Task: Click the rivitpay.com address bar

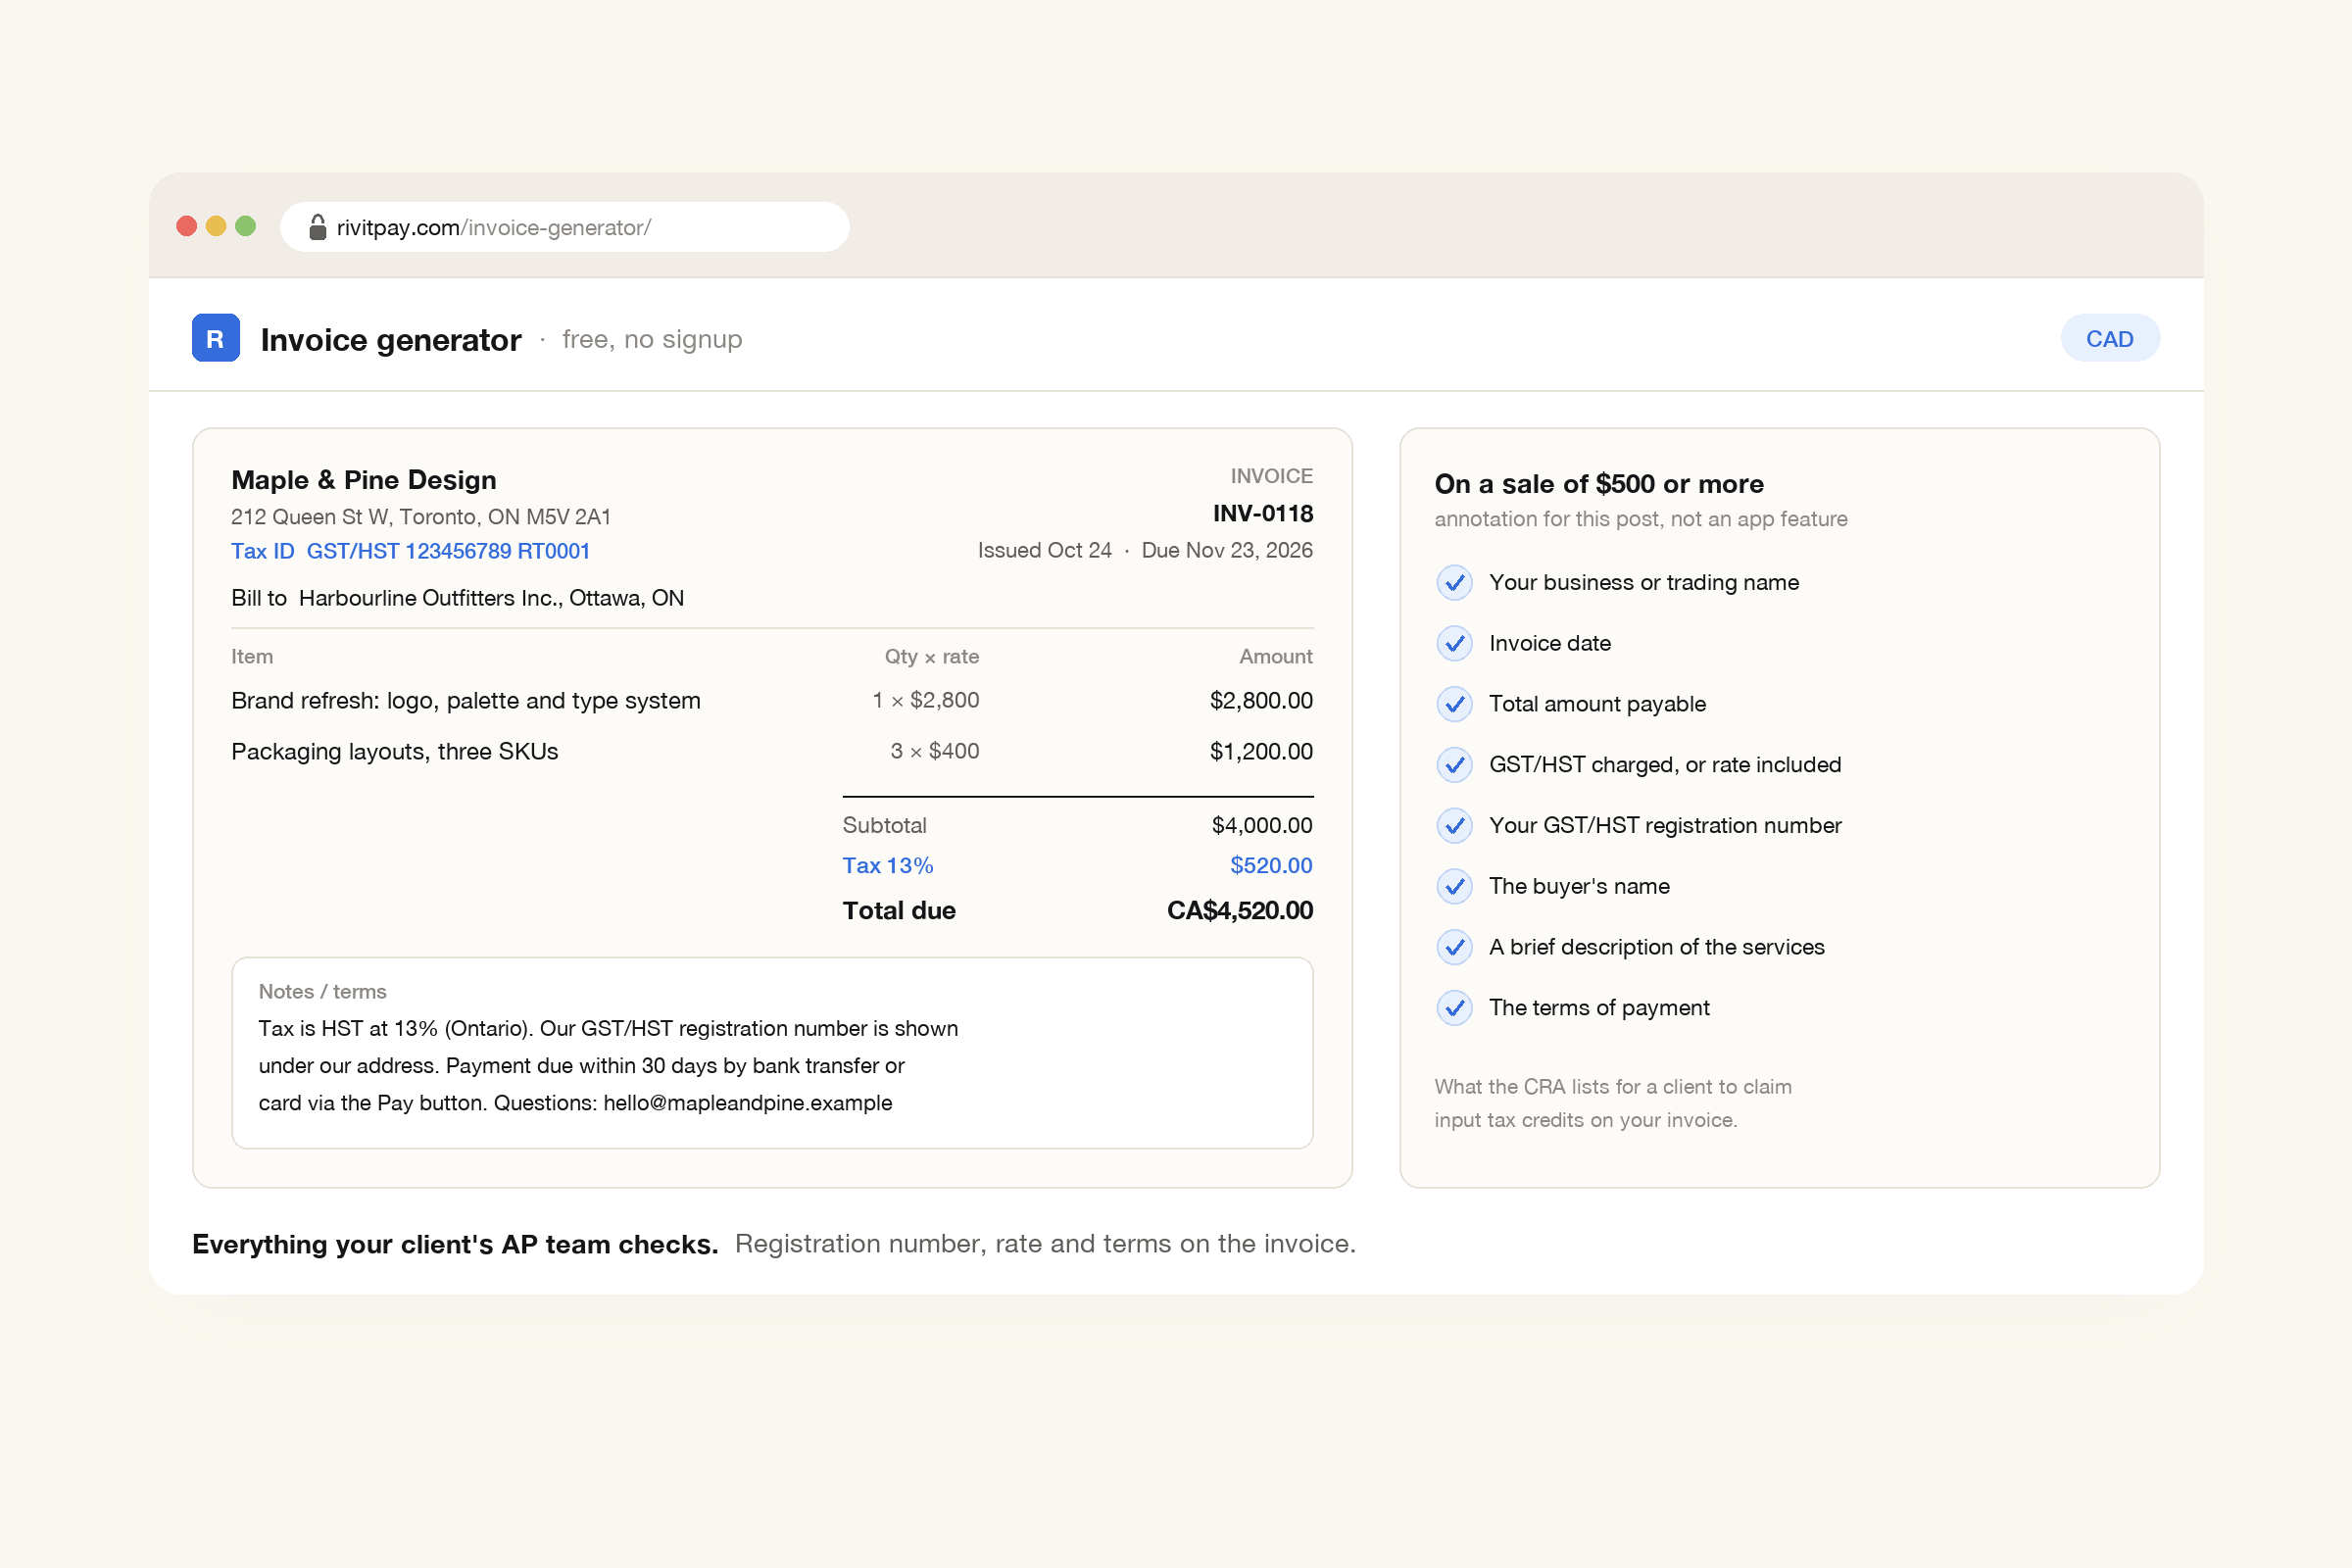Action: coord(565,227)
